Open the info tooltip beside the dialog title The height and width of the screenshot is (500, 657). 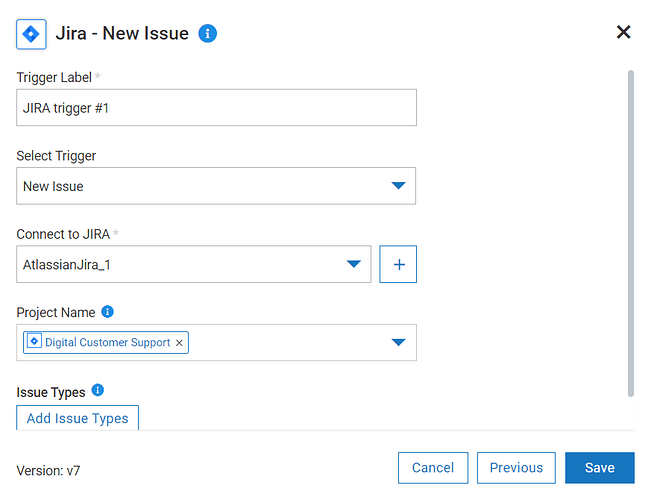point(208,34)
